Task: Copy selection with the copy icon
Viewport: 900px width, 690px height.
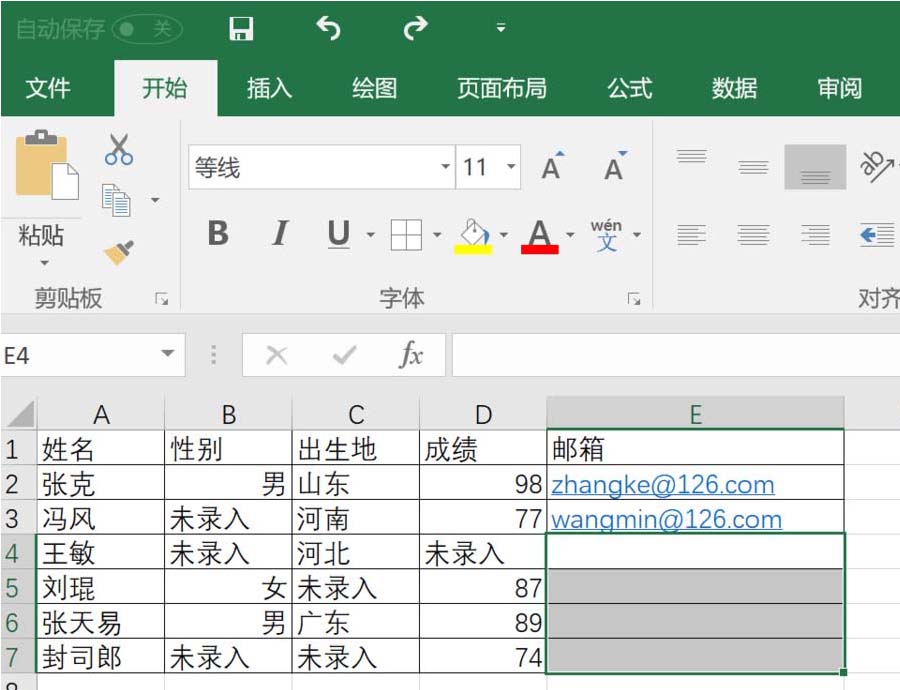Action: click(117, 200)
